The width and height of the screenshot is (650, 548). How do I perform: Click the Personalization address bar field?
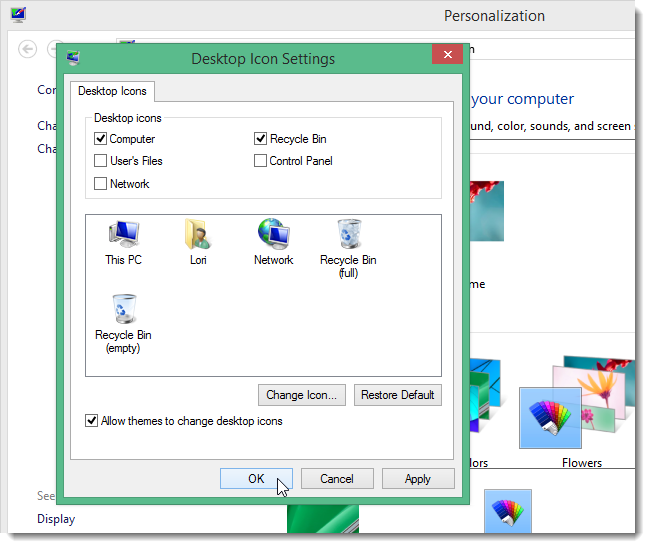[552, 49]
